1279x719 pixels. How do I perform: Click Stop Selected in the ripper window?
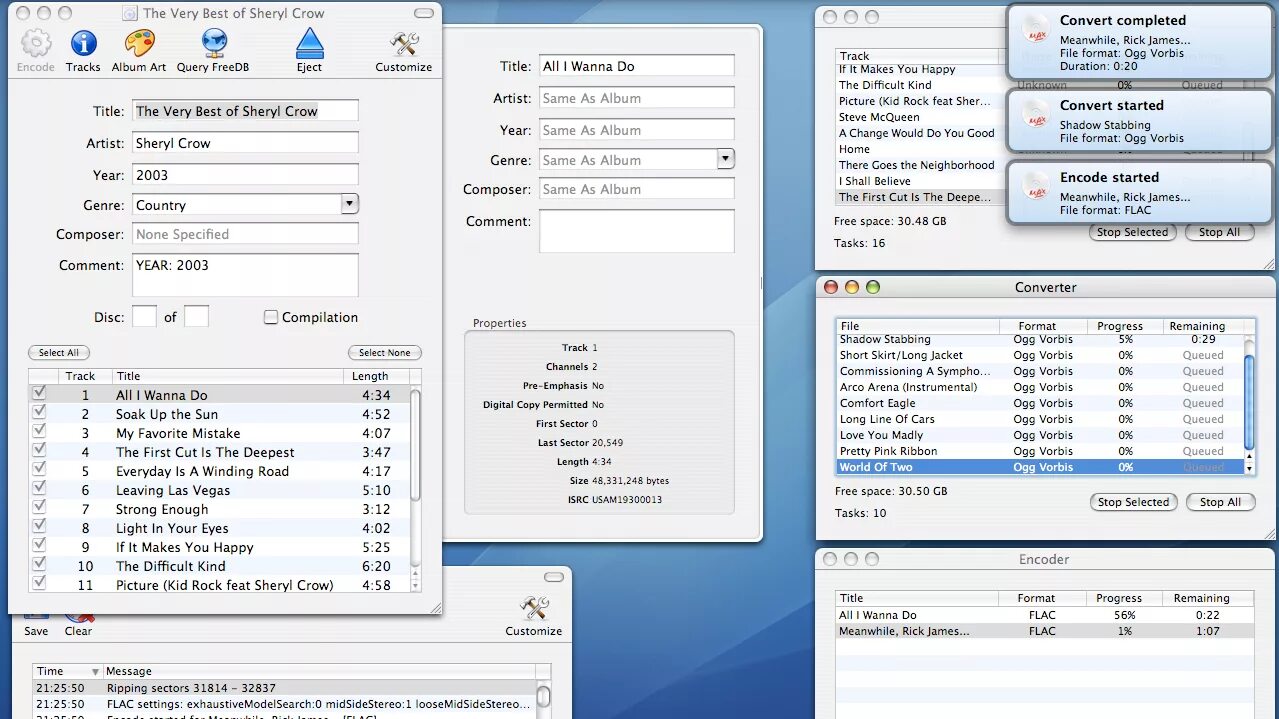1132,232
